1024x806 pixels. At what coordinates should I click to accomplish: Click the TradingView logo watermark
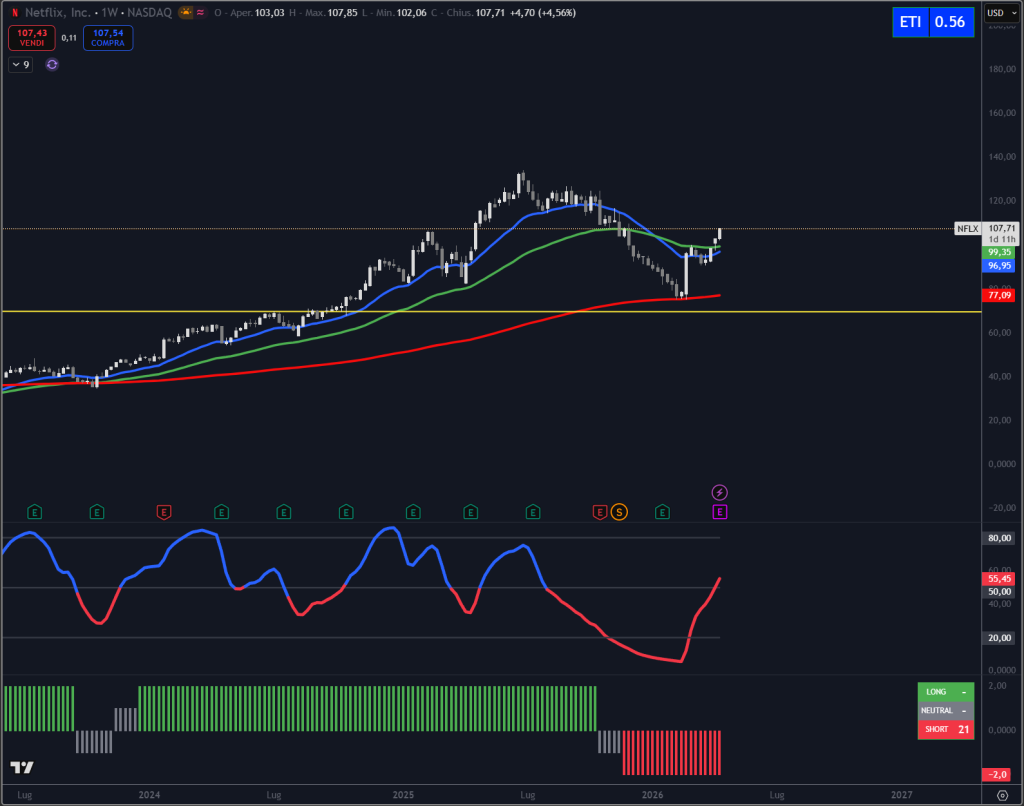coord(22,767)
